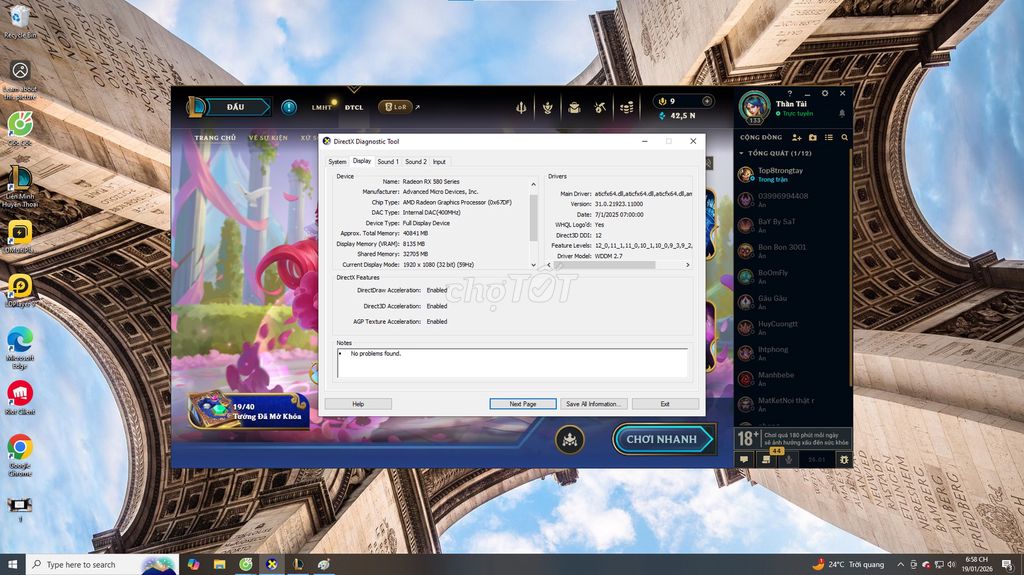Open the Store coins icon
The height and width of the screenshot is (575, 1024).
(627, 107)
